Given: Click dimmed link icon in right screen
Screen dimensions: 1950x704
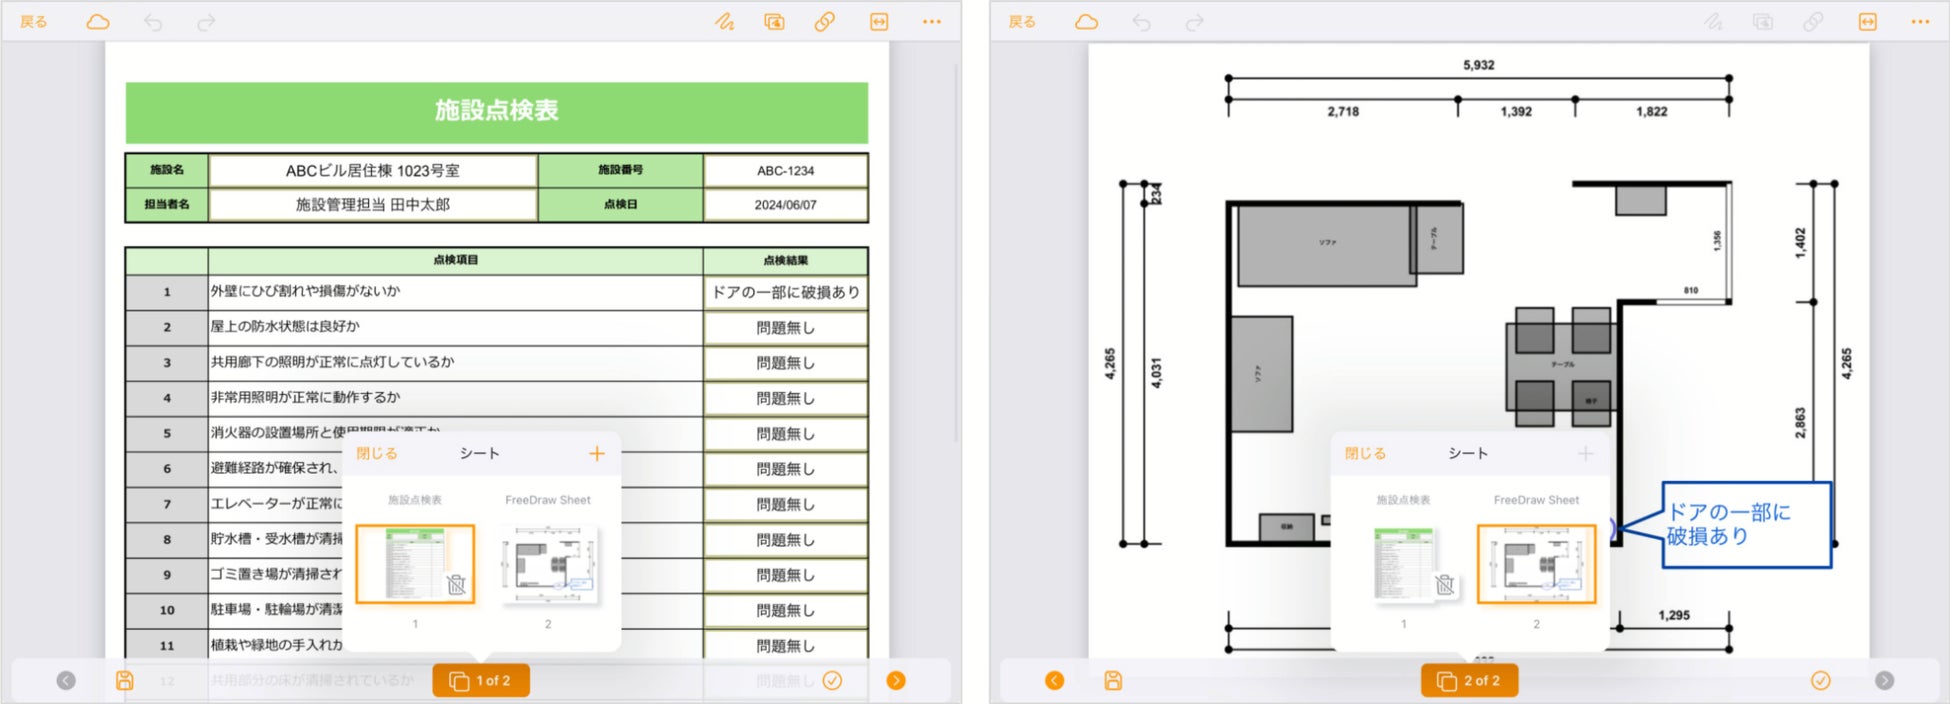Looking at the screenshot, I should pos(1814,22).
